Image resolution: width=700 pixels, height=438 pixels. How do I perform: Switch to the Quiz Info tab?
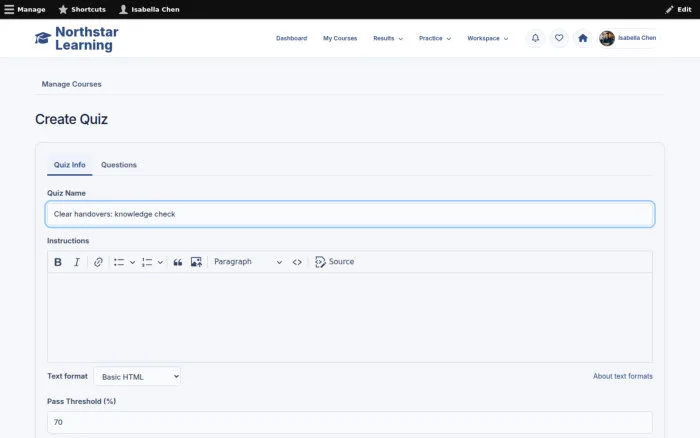70,165
